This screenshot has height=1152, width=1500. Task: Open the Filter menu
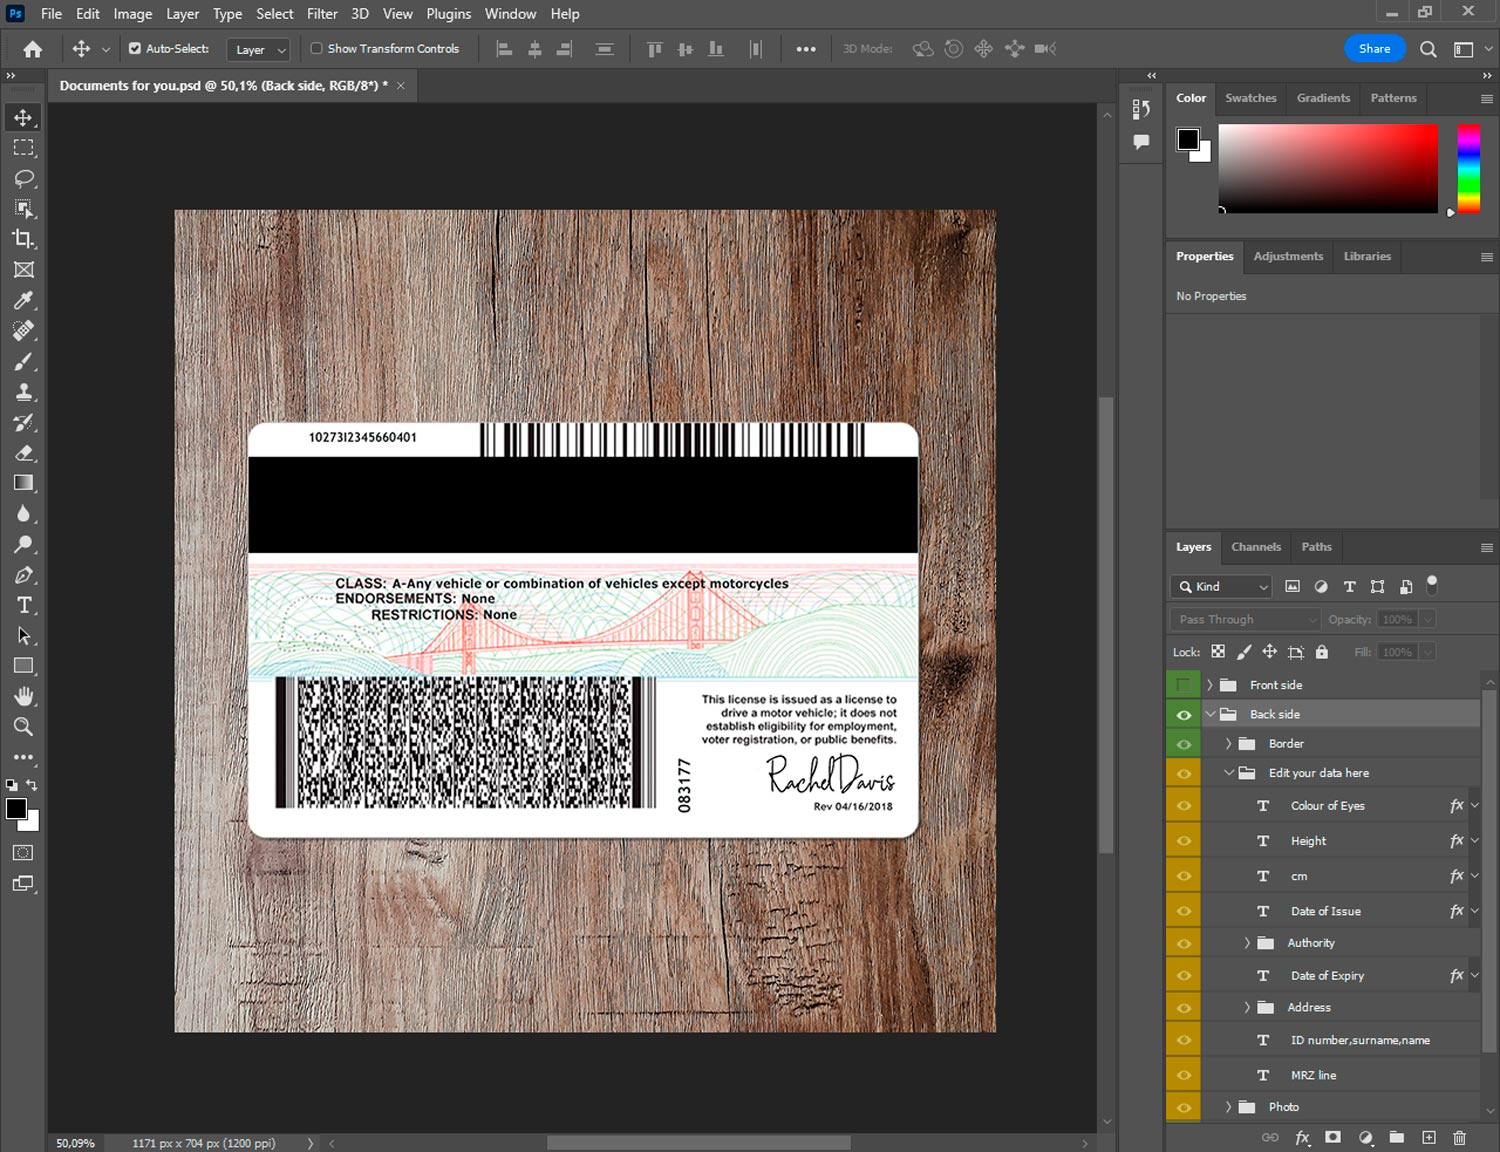click(322, 14)
